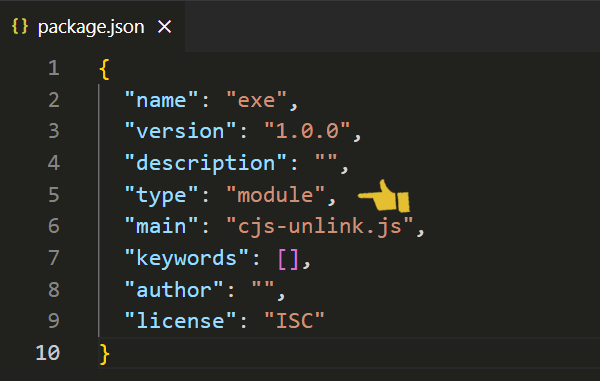600x381 pixels.
Task: Click the opening curly brace on line 1
Action: (x=104, y=69)
